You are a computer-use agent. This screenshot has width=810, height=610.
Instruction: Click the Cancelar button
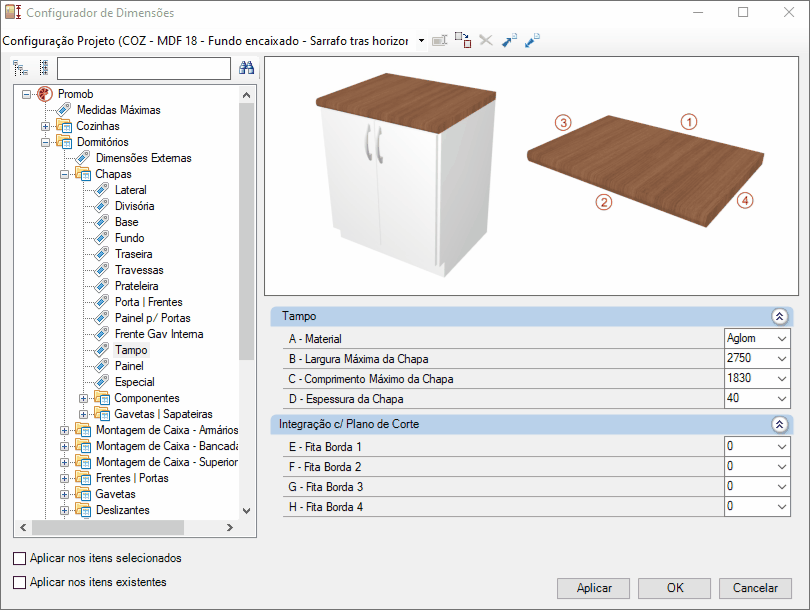pos(755,588)
